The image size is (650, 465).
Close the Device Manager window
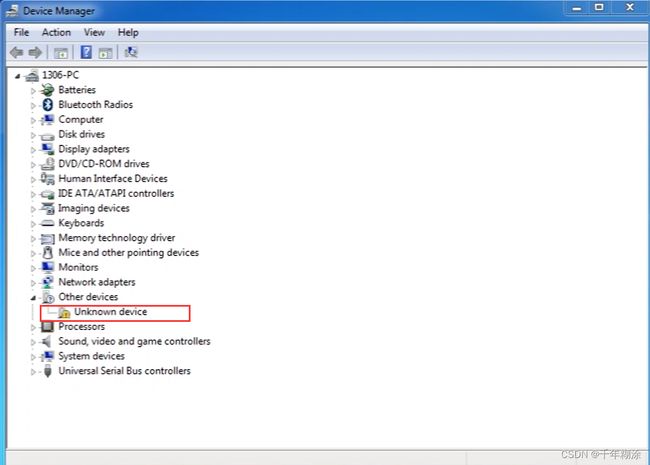630,7
